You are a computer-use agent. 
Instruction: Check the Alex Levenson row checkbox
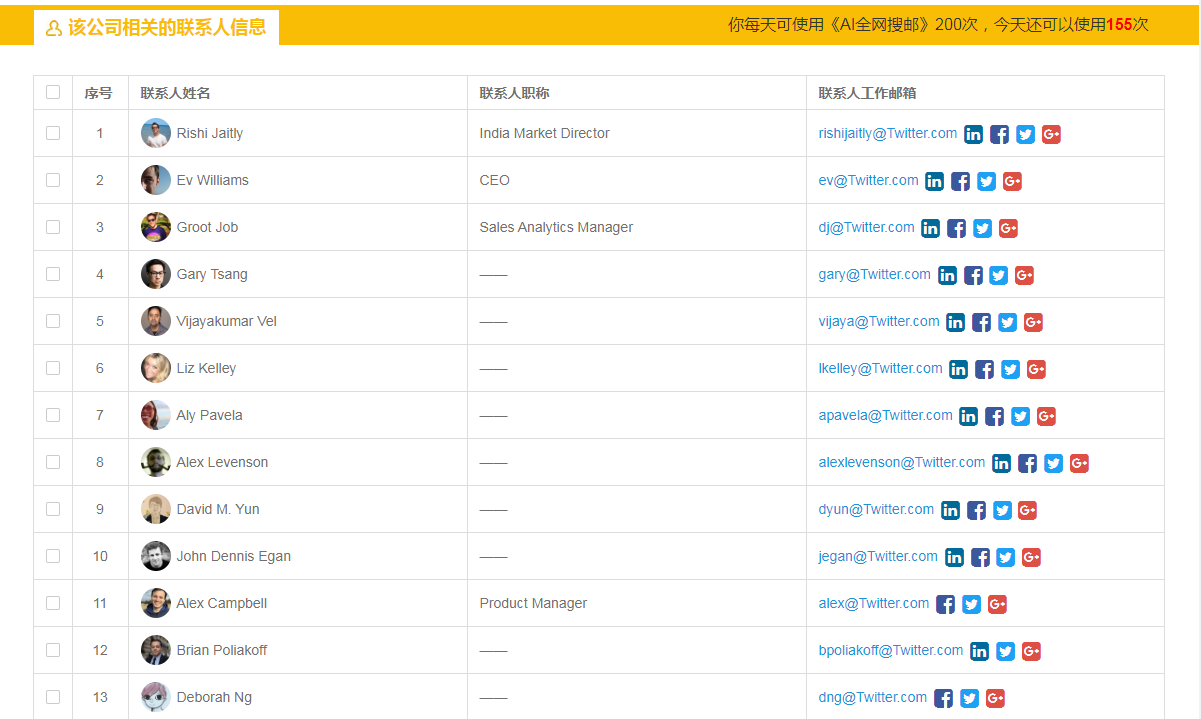pos(53,462)
